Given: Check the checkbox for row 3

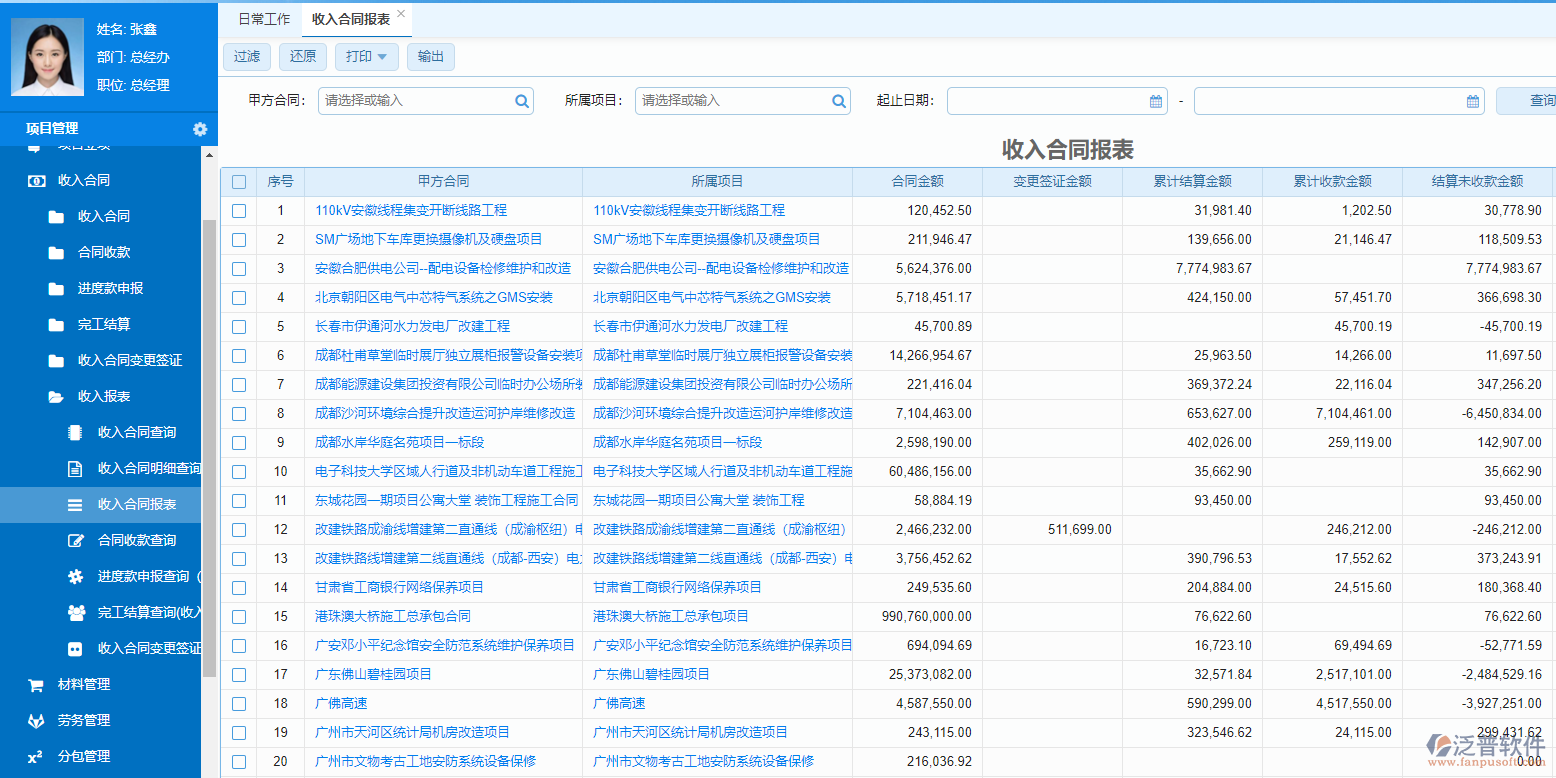Looking at the screenshot, I should click(238, 269).
